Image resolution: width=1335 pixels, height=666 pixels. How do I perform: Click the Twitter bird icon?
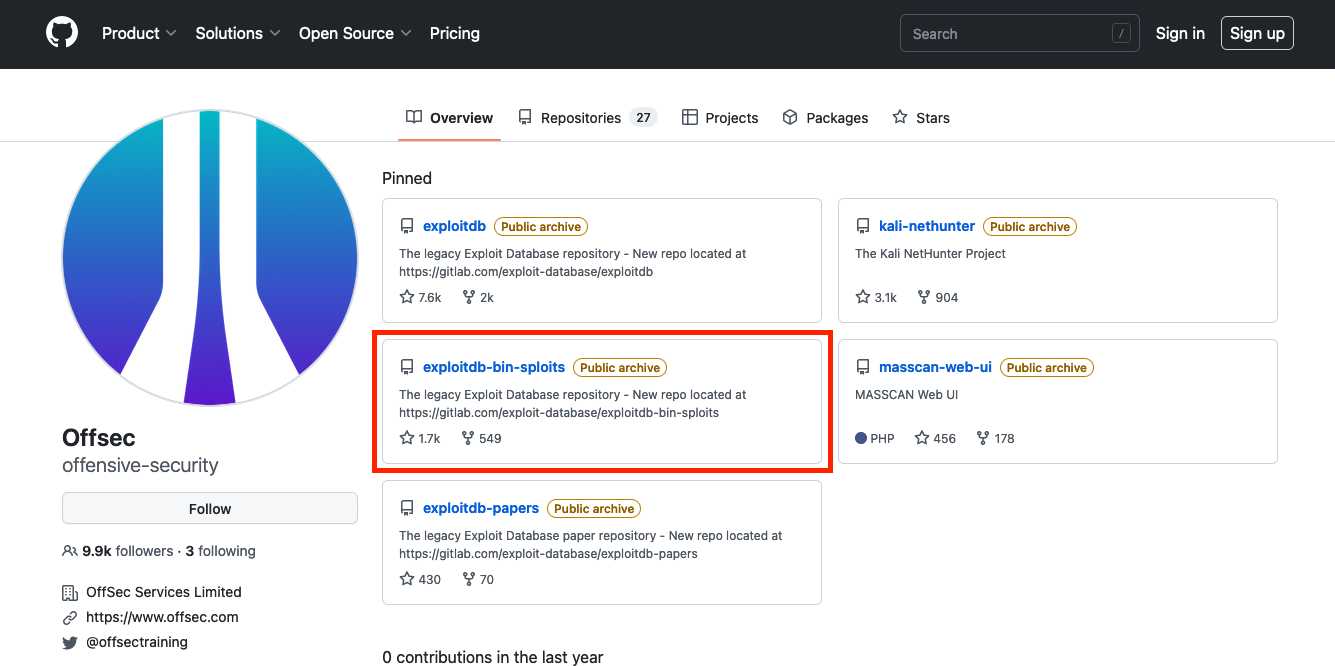pos(70,643)
